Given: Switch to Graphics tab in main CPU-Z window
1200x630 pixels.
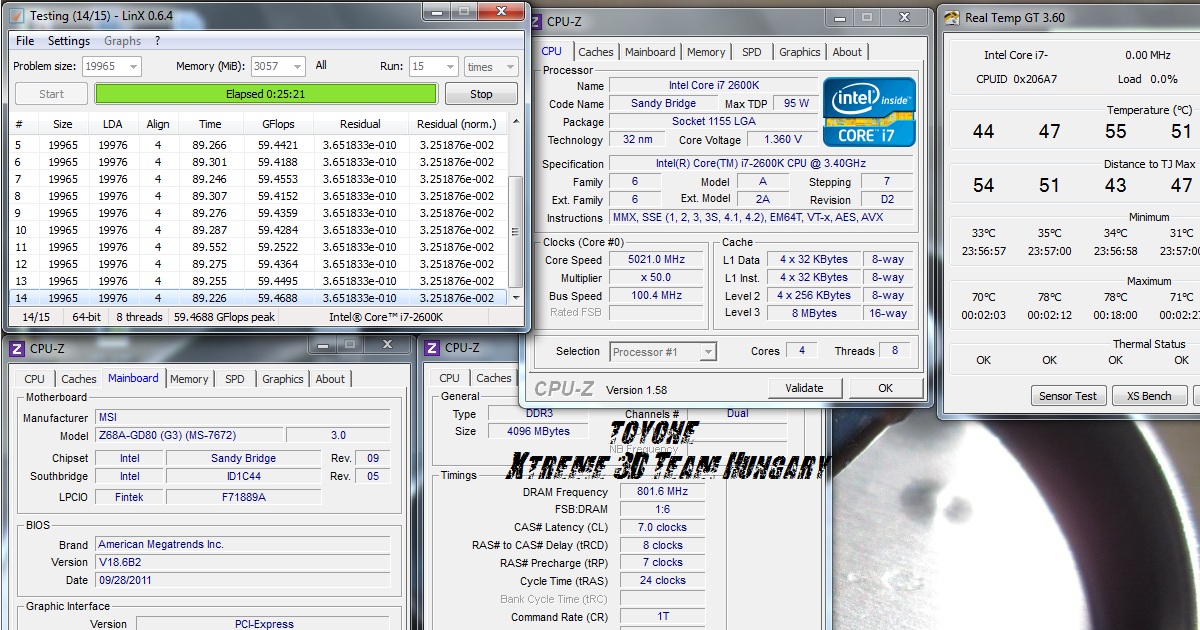Looking at the screenshot, I should click(799, 52).
